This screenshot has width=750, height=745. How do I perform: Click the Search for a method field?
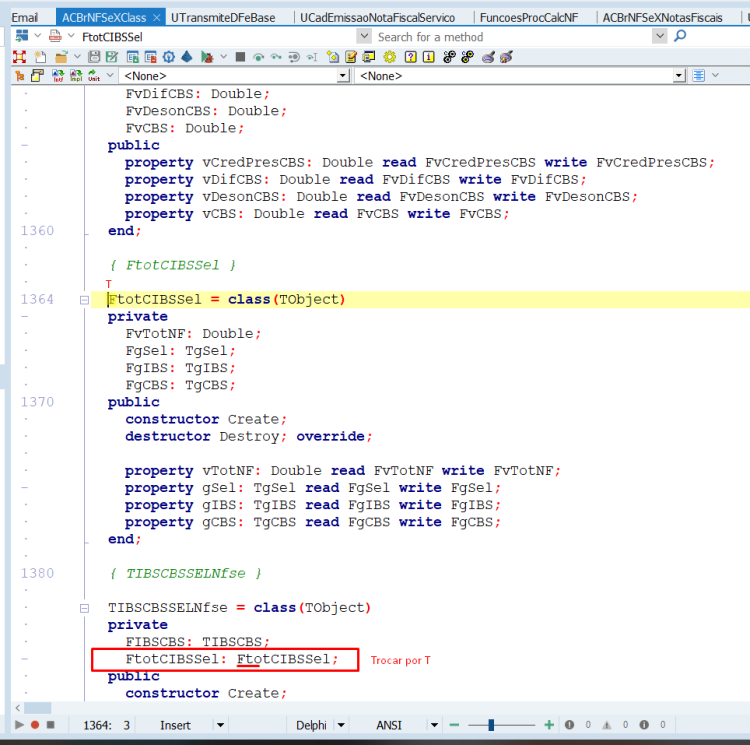512,37
